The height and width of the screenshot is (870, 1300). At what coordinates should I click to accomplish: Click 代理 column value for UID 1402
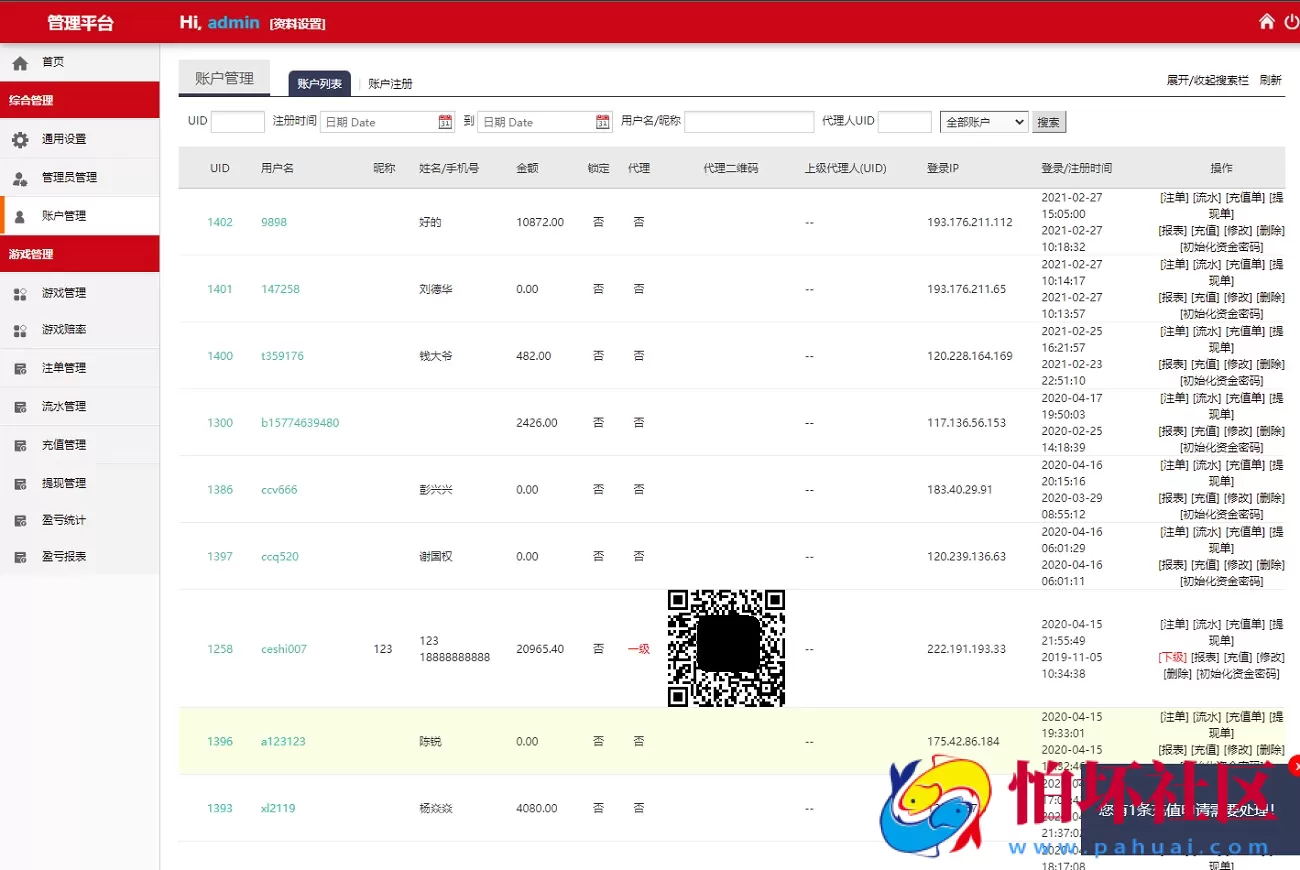[x=639, y=222]
